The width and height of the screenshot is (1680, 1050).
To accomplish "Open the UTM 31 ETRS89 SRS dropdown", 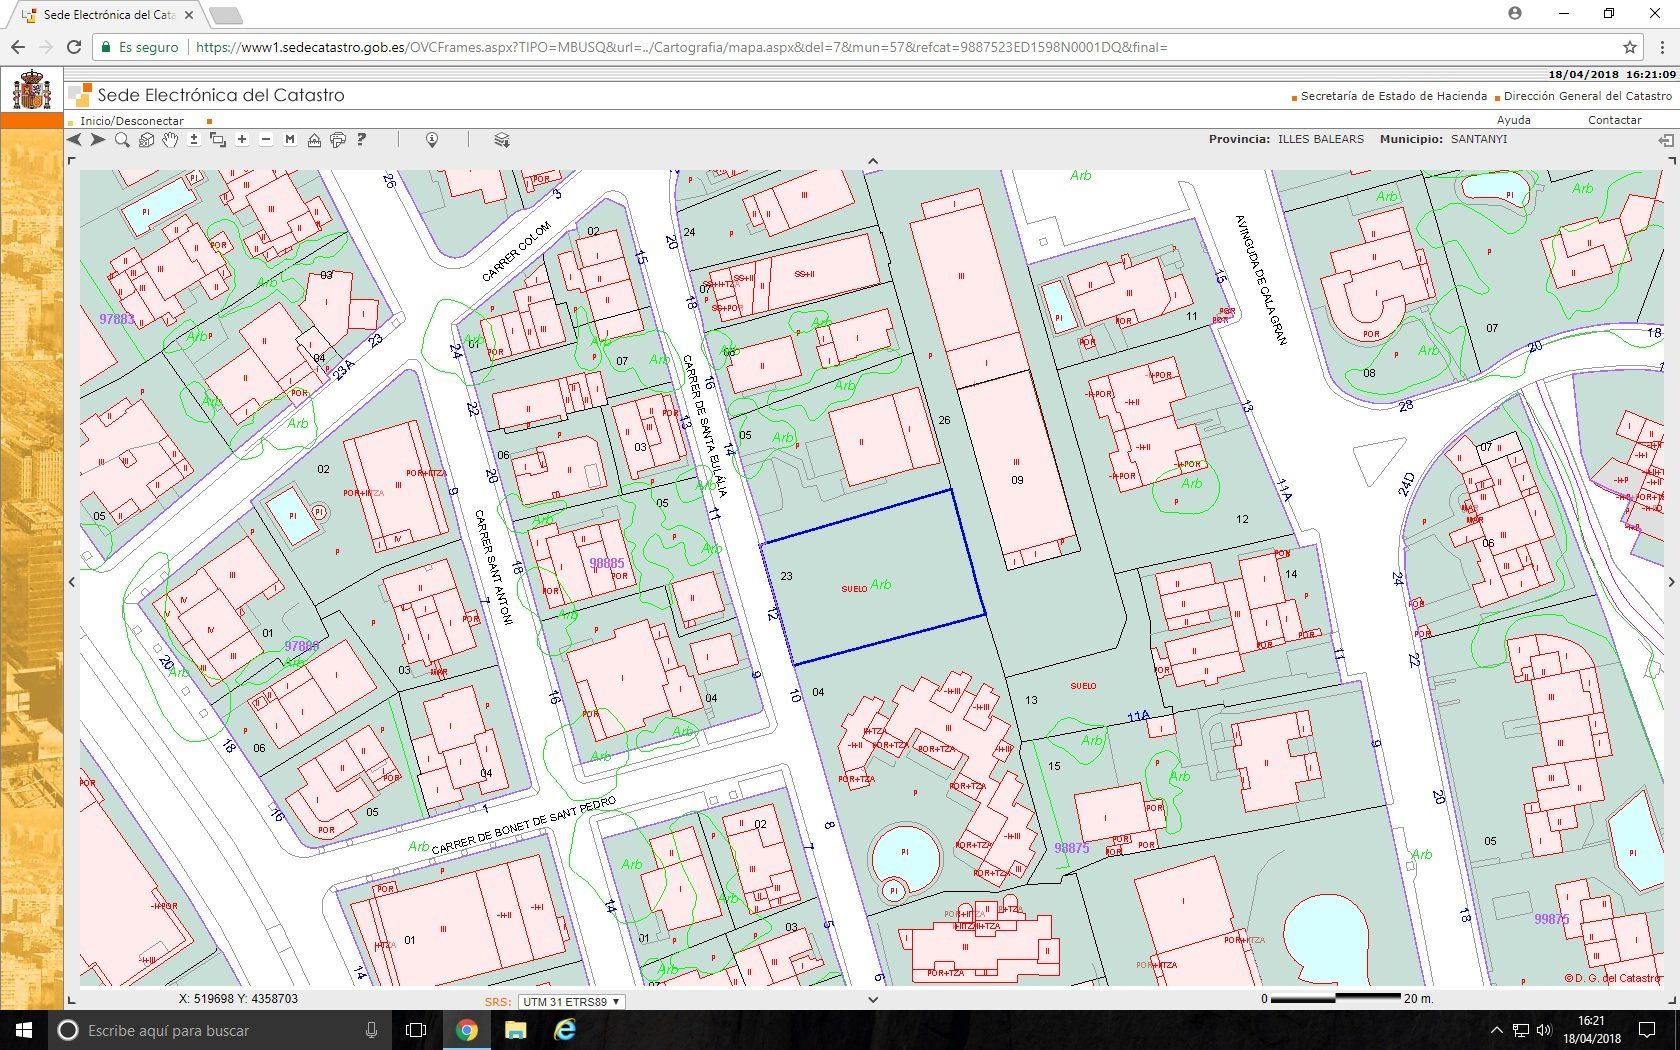I will click(x=571, y=1001).
